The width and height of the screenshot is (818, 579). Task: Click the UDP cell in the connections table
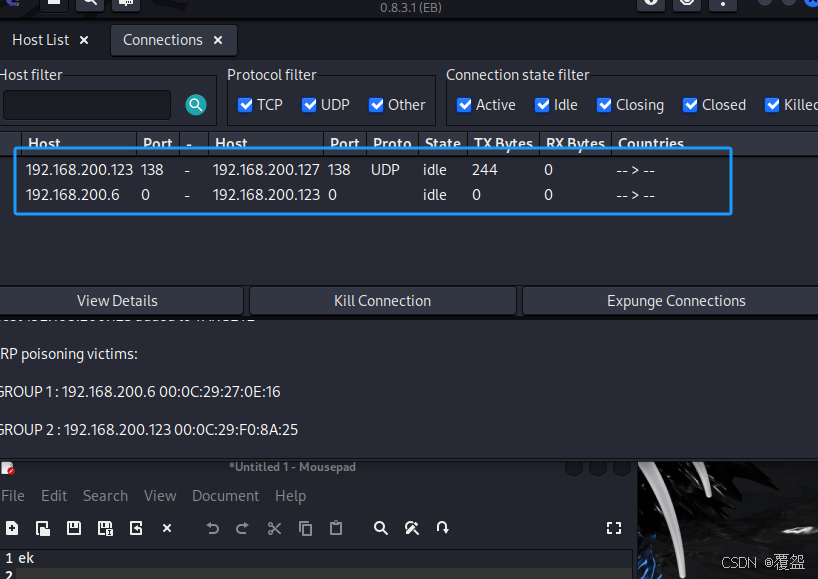[x=385, y=170]
